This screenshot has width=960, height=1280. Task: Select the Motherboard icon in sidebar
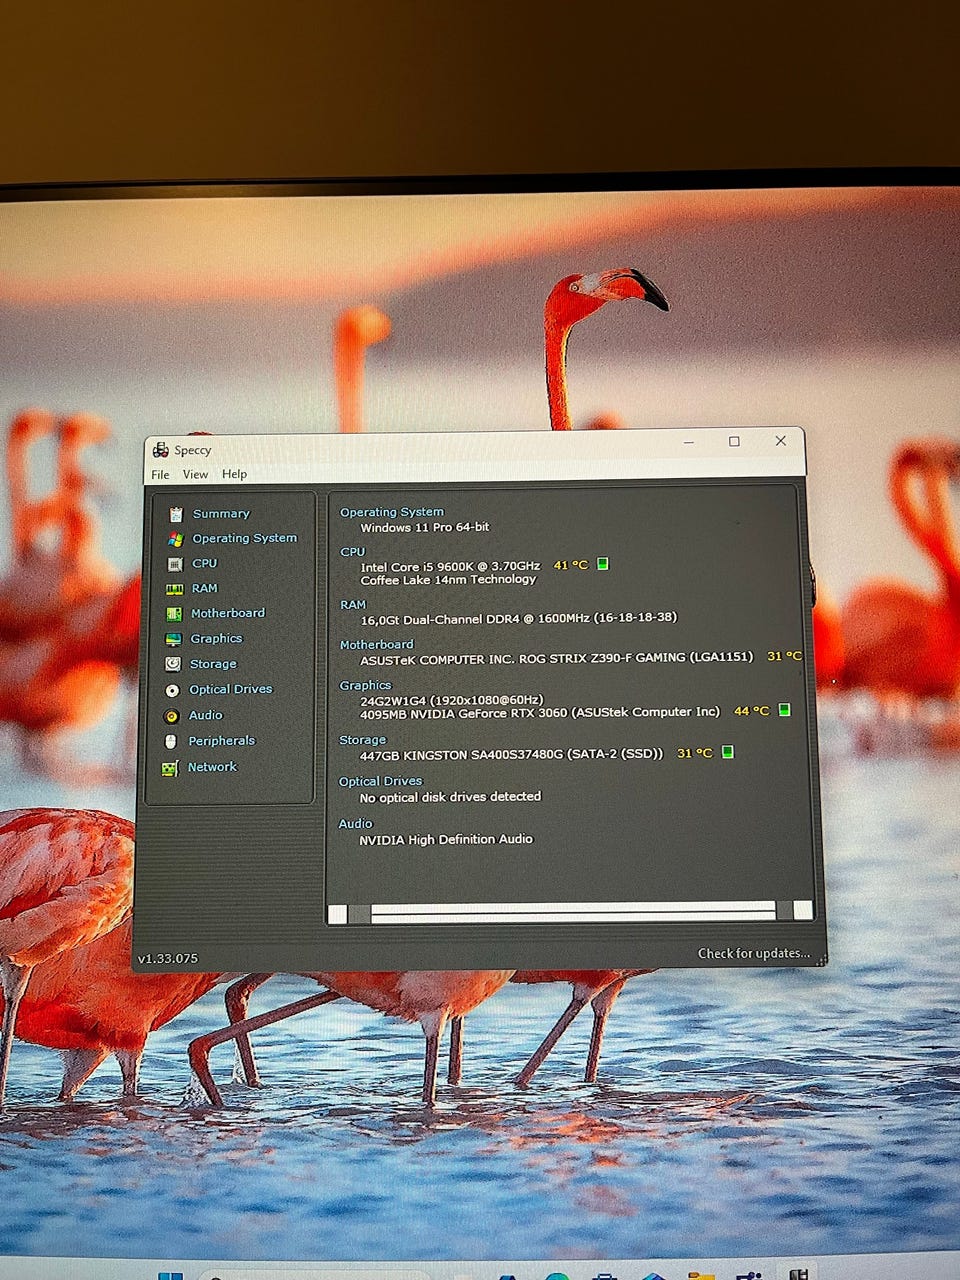174,614
